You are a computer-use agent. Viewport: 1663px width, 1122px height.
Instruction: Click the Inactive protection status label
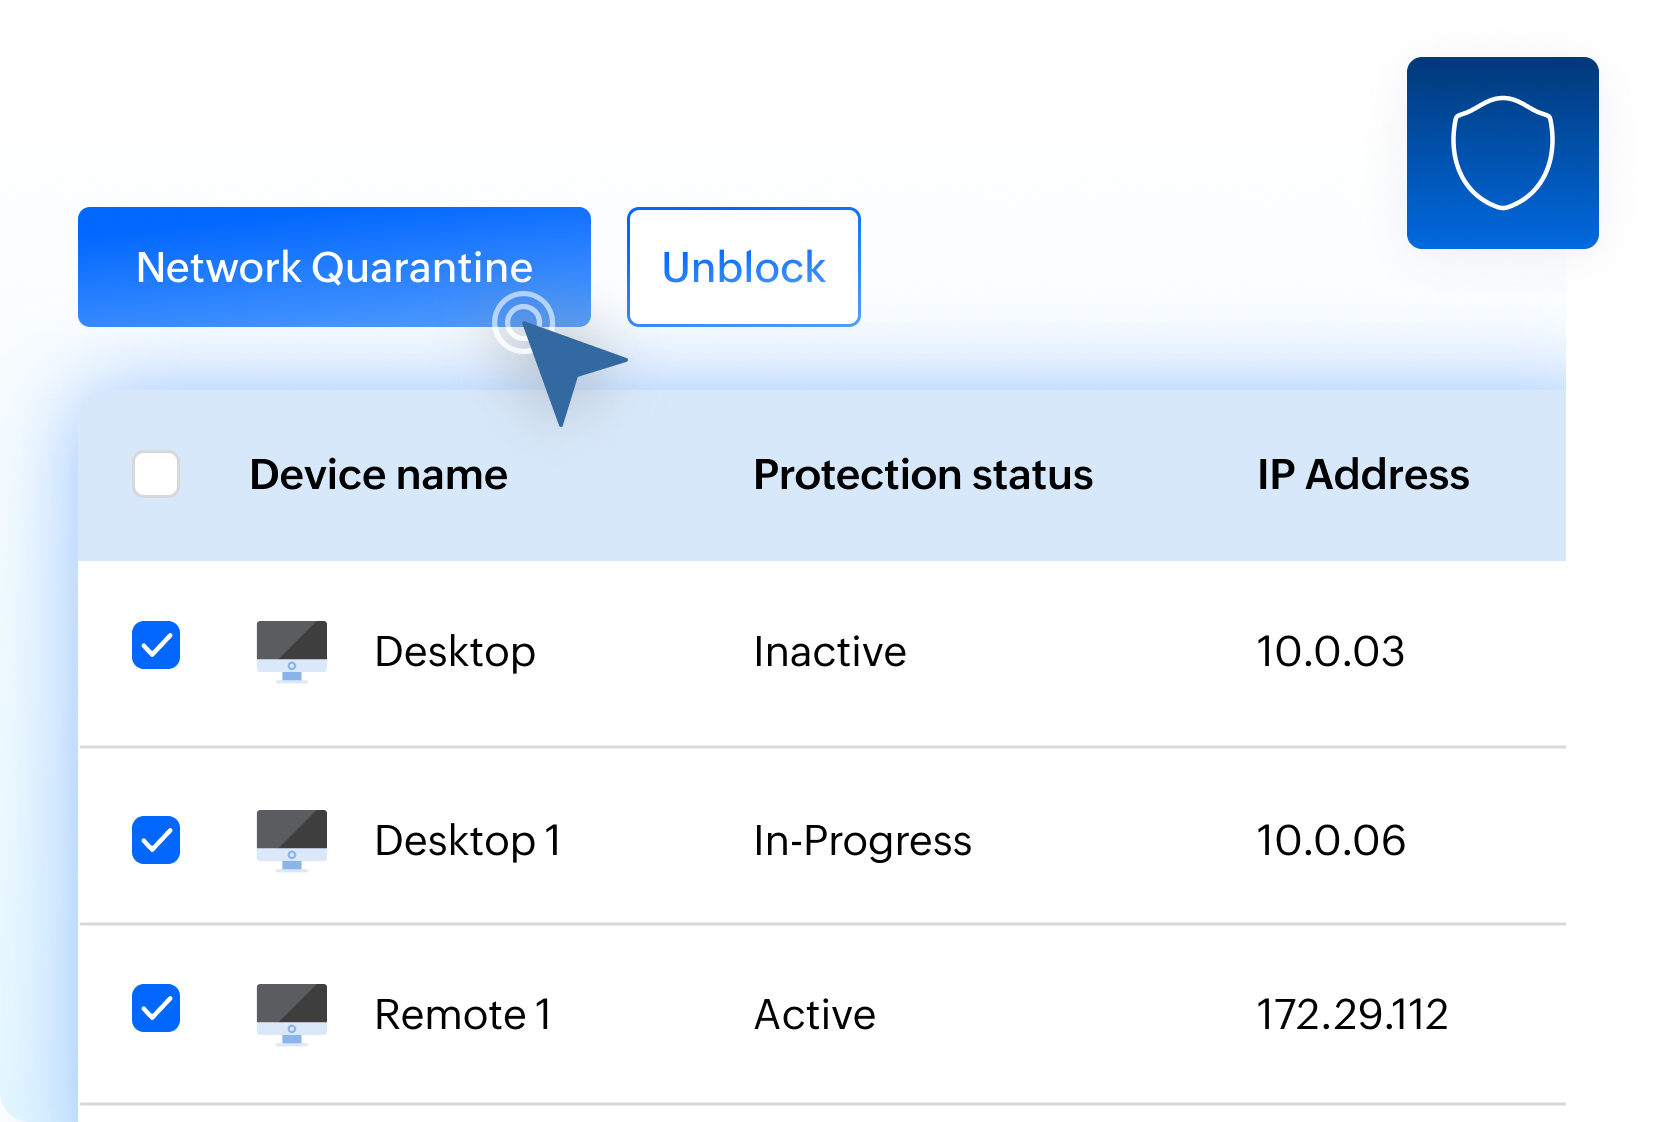tap(830, 651)
